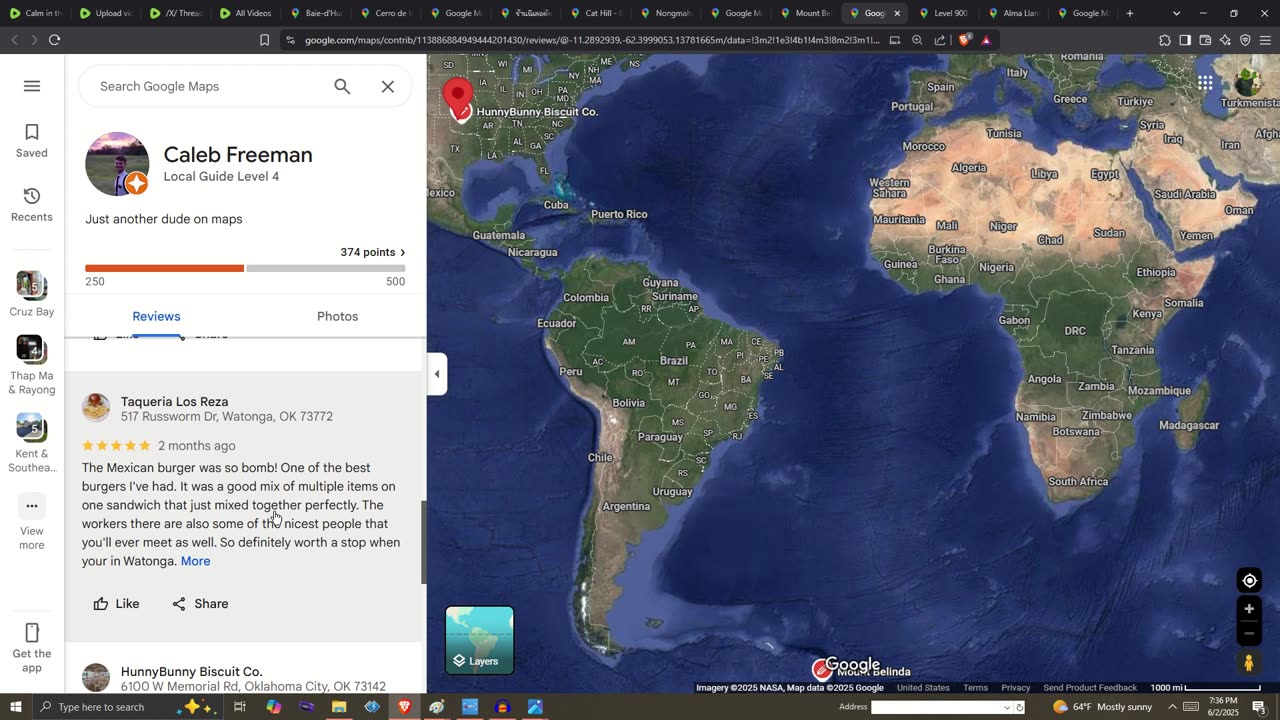Switch to the Reviews tab

point(156,316)
